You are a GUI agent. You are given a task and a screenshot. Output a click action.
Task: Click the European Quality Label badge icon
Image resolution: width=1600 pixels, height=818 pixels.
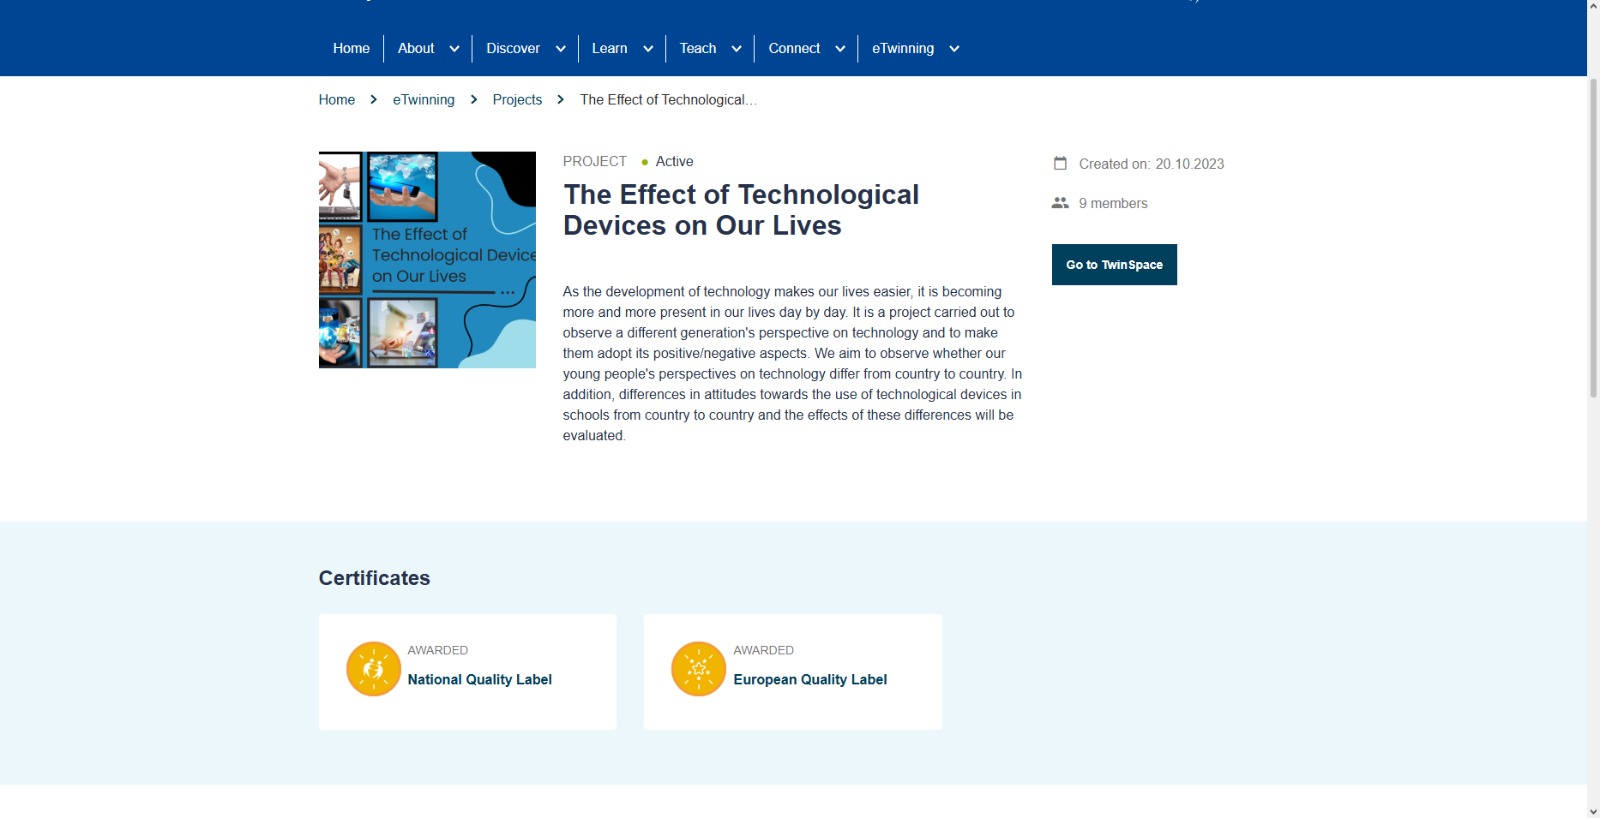[x=698, y=669]
